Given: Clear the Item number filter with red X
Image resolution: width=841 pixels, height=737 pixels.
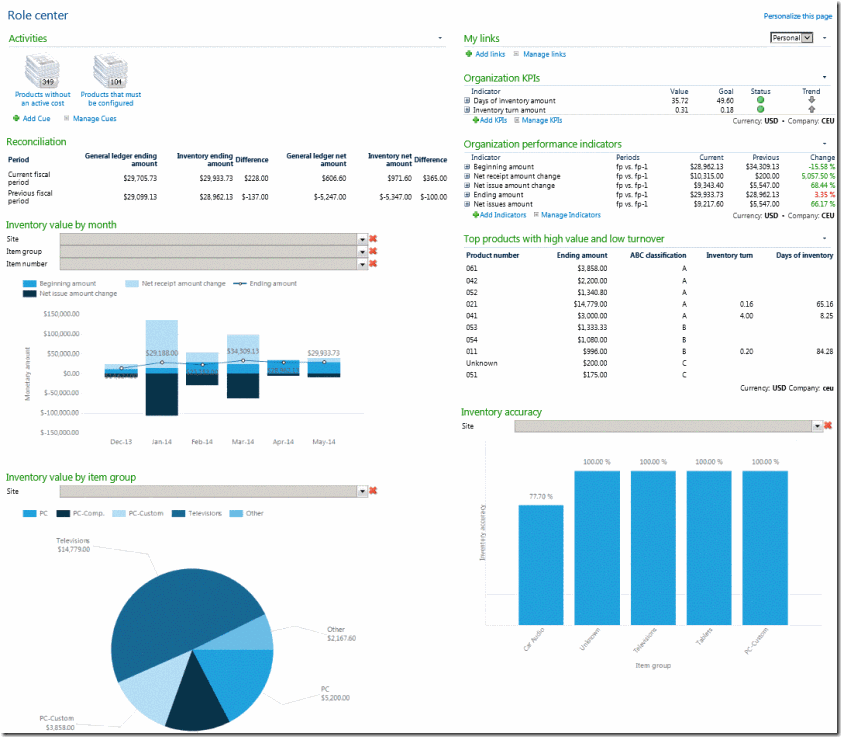Looking at the screenshot, I should tap(373, 263).
